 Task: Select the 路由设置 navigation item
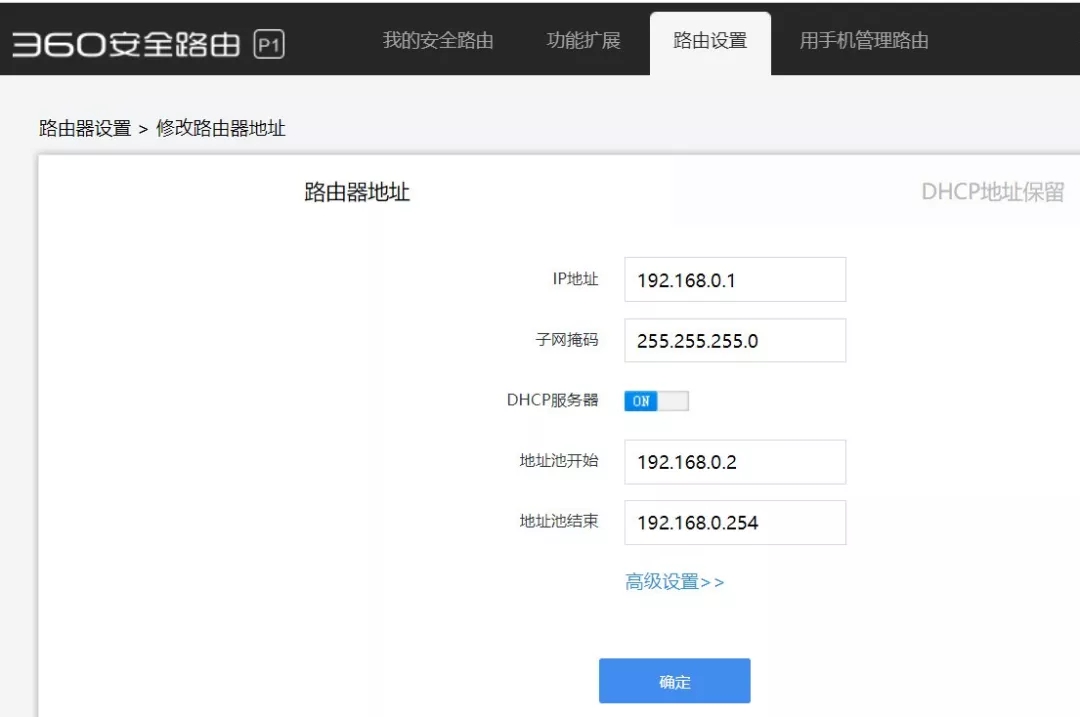pos(710,41)
